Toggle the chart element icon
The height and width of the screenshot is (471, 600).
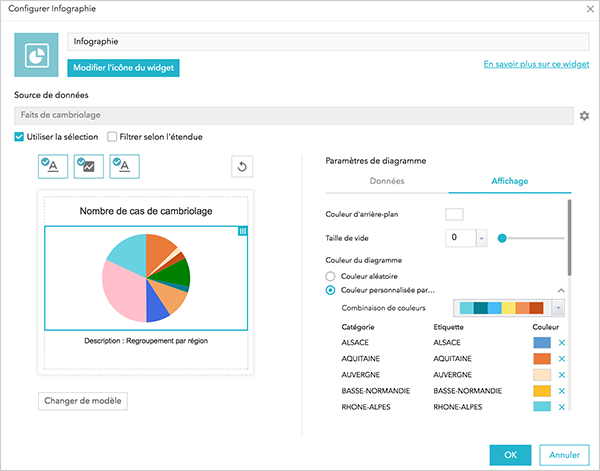tap(88, 166)
